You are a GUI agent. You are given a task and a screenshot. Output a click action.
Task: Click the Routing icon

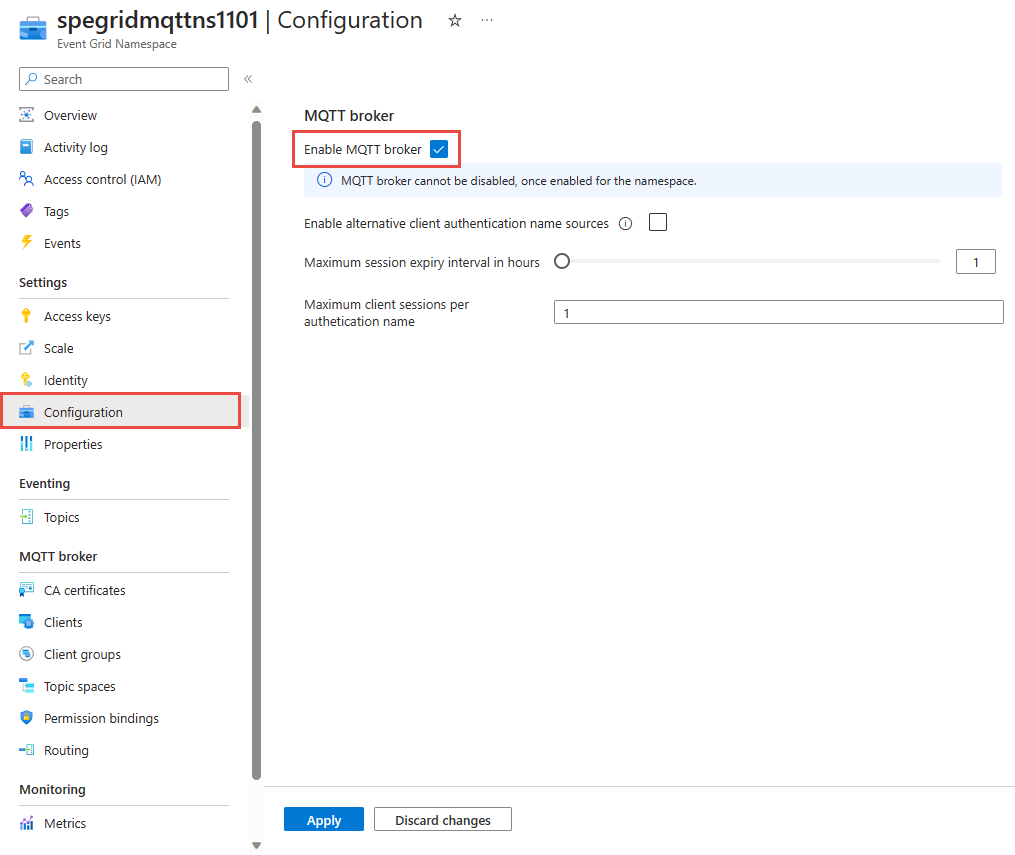point(27,750)
